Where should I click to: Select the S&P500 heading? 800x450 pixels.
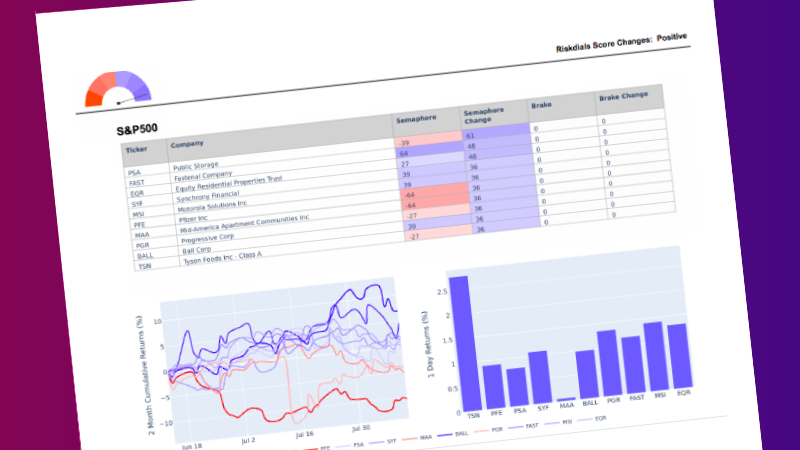tap(137, 130)
